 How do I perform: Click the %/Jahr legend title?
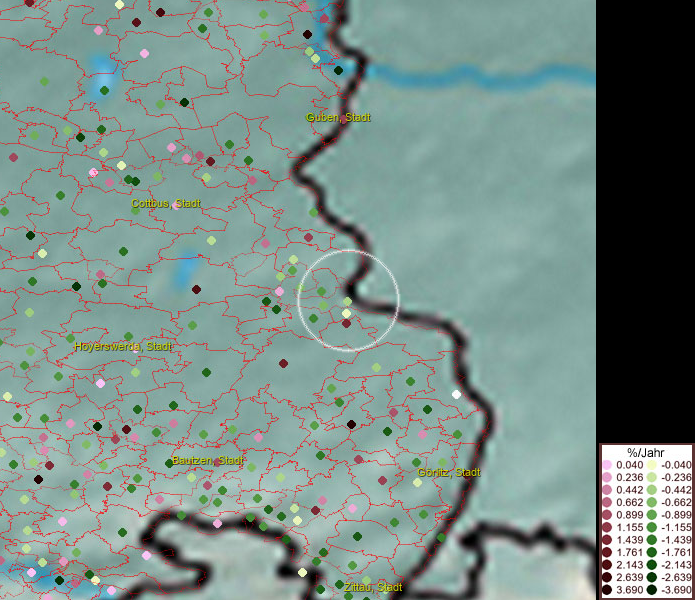coord(645,451)
